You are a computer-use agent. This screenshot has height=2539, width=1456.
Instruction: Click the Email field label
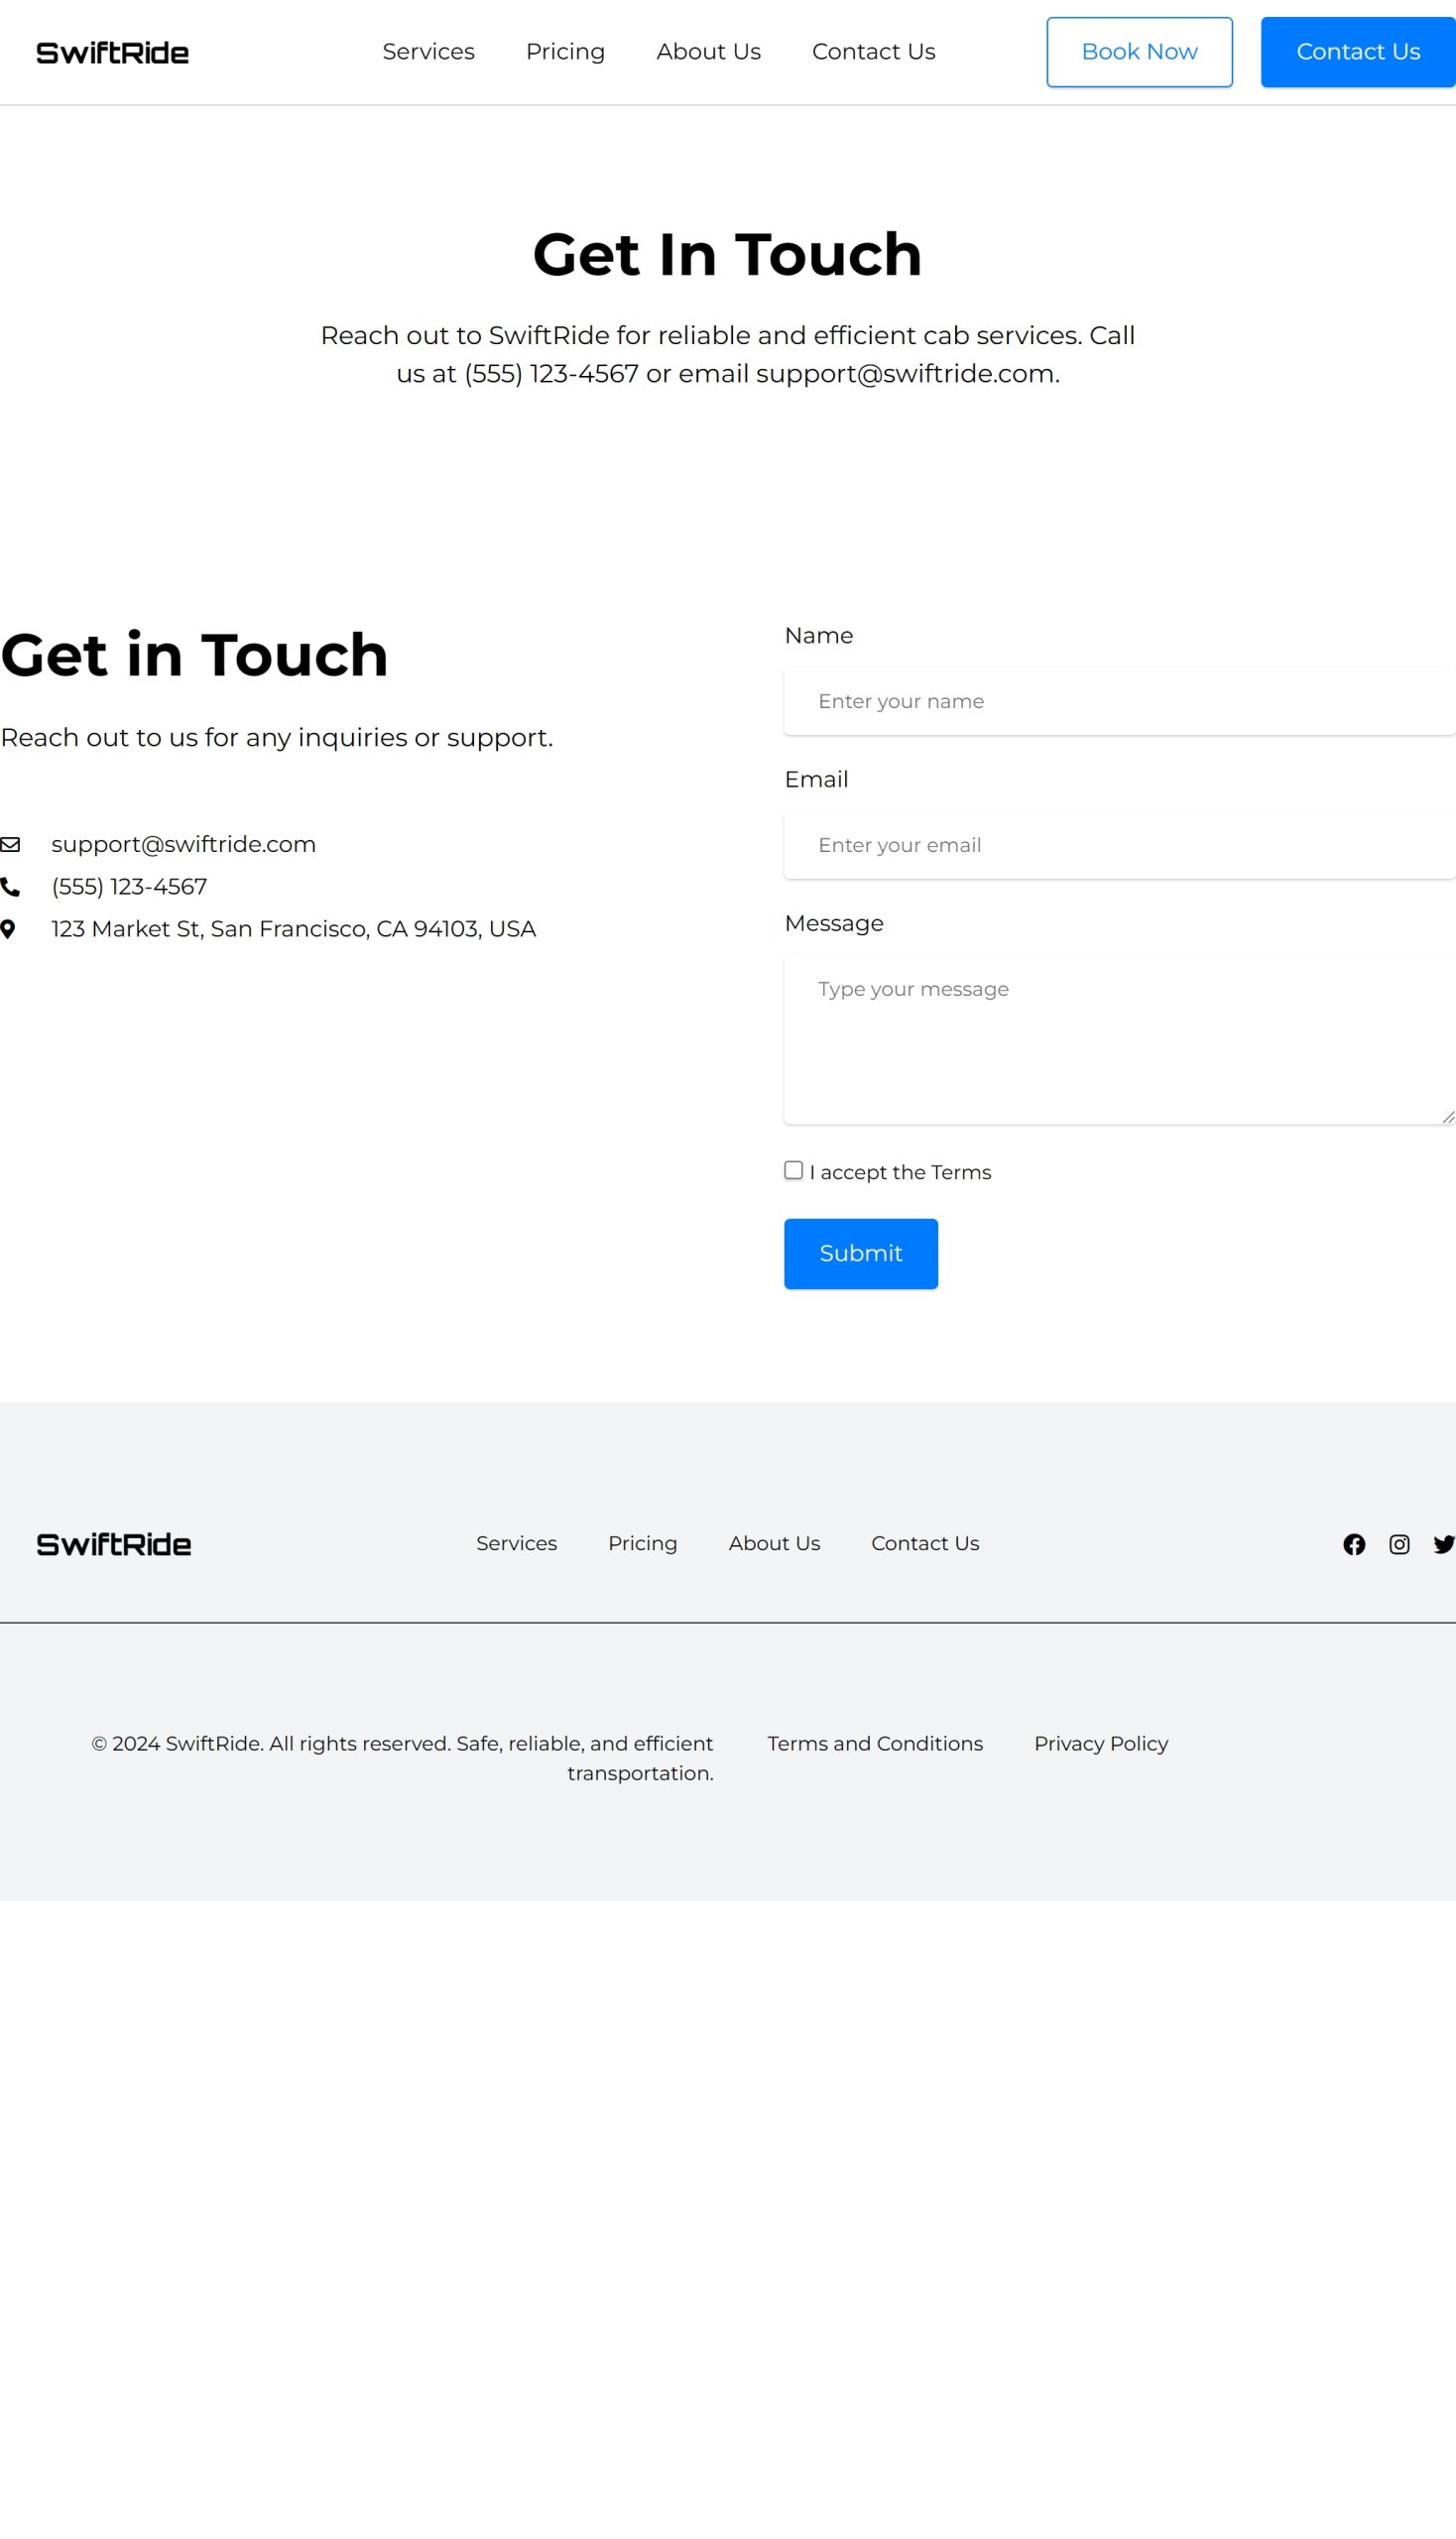click(816, 779)
